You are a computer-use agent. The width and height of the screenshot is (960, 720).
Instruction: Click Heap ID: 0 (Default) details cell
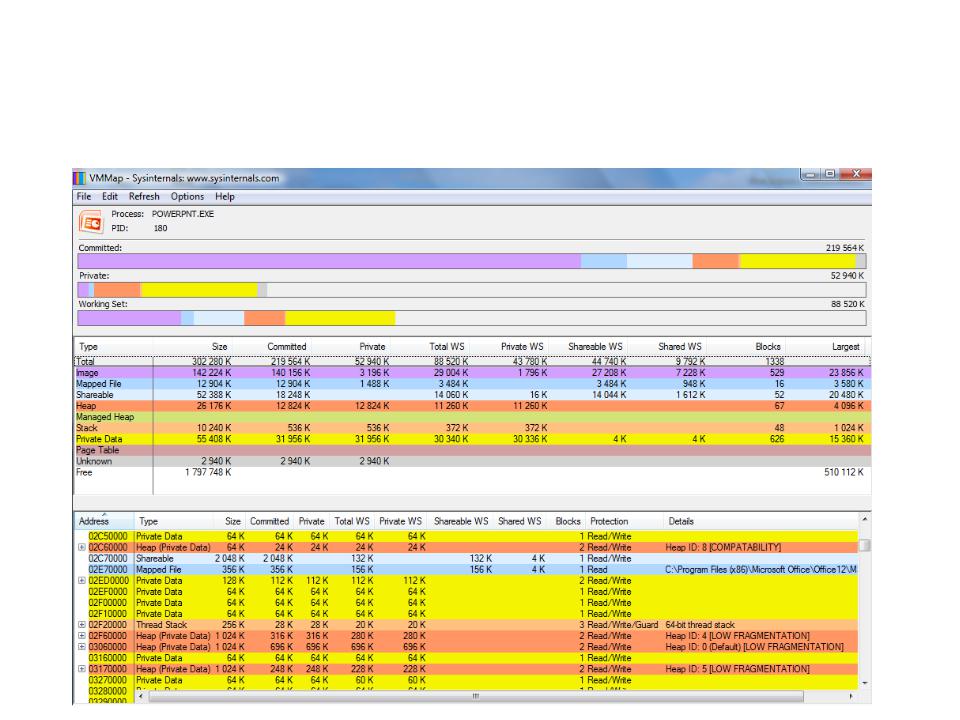pyautogui.click(x=754, y=647)
